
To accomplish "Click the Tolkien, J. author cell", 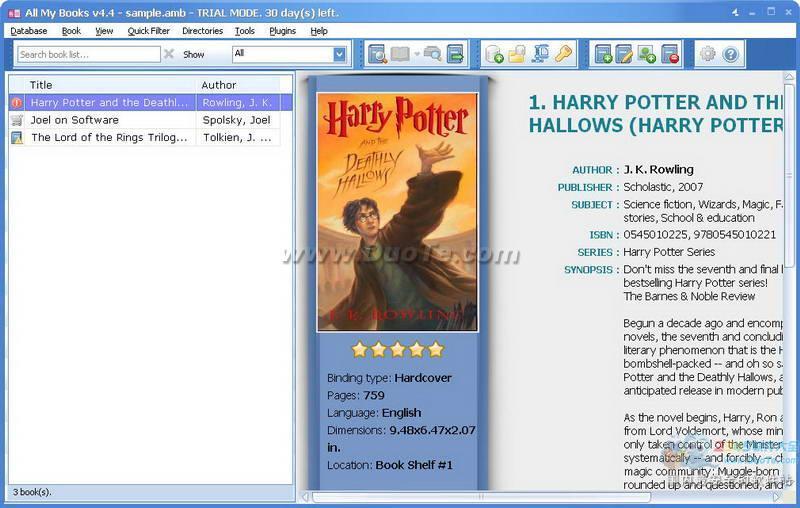I will tap(238, 137).
